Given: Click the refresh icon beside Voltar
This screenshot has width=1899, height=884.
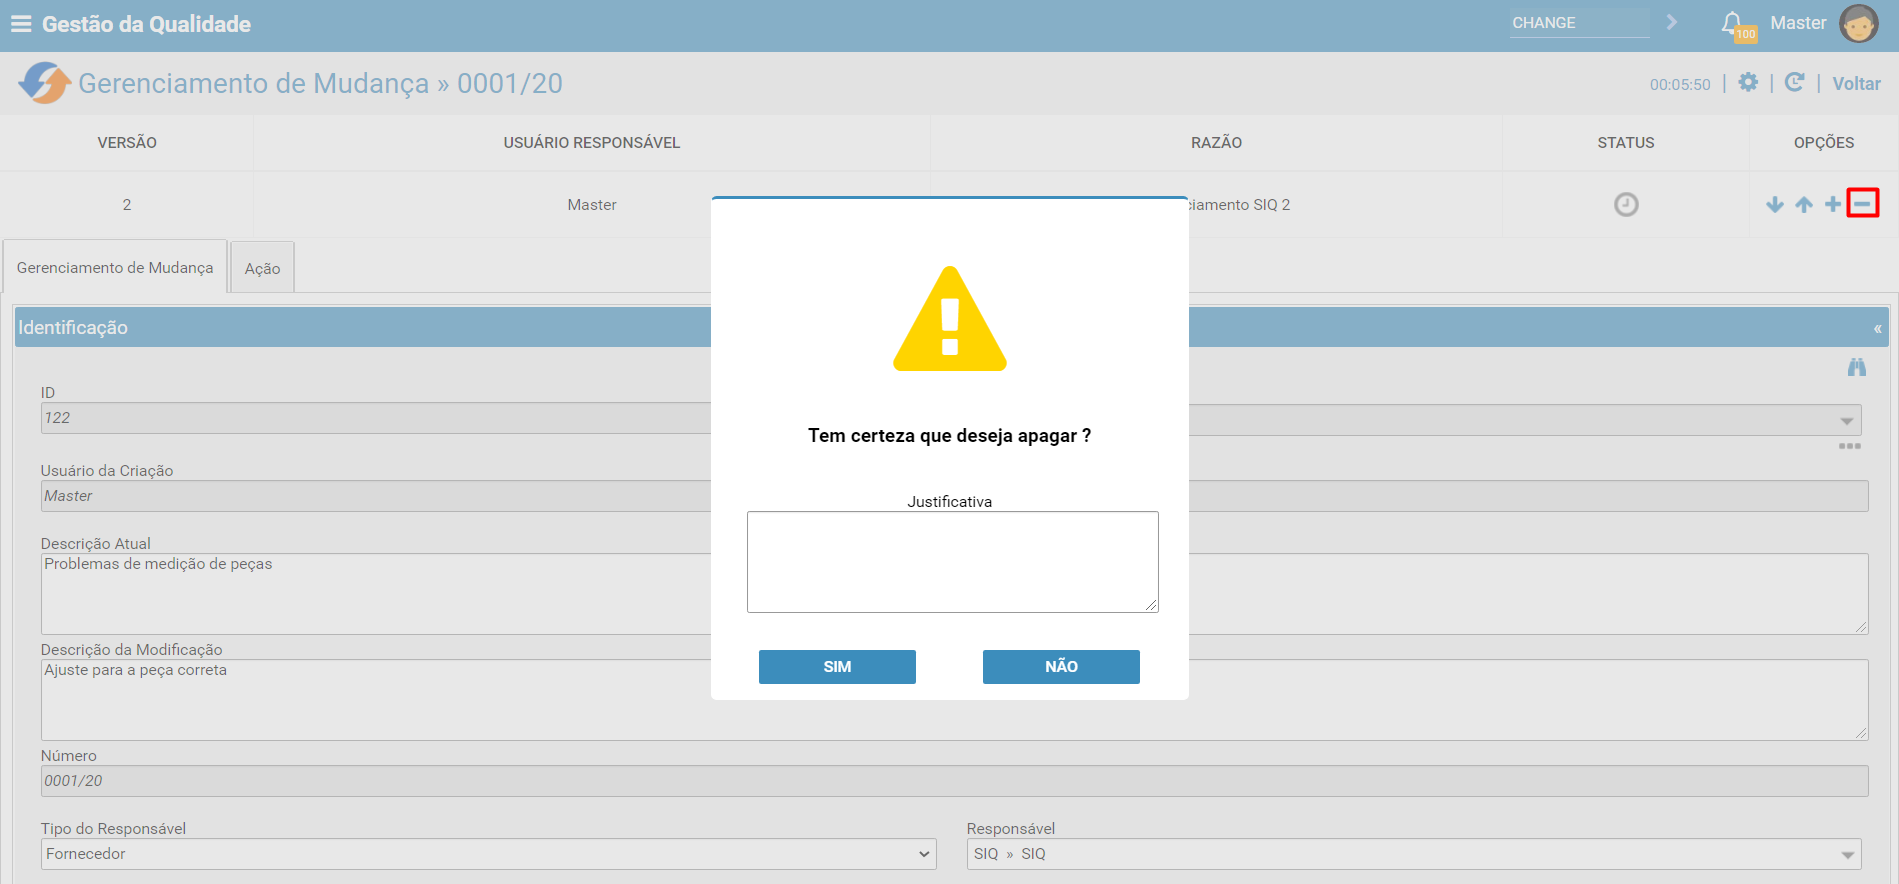Looking at the screenshot, I should [x=1794, y=82].
